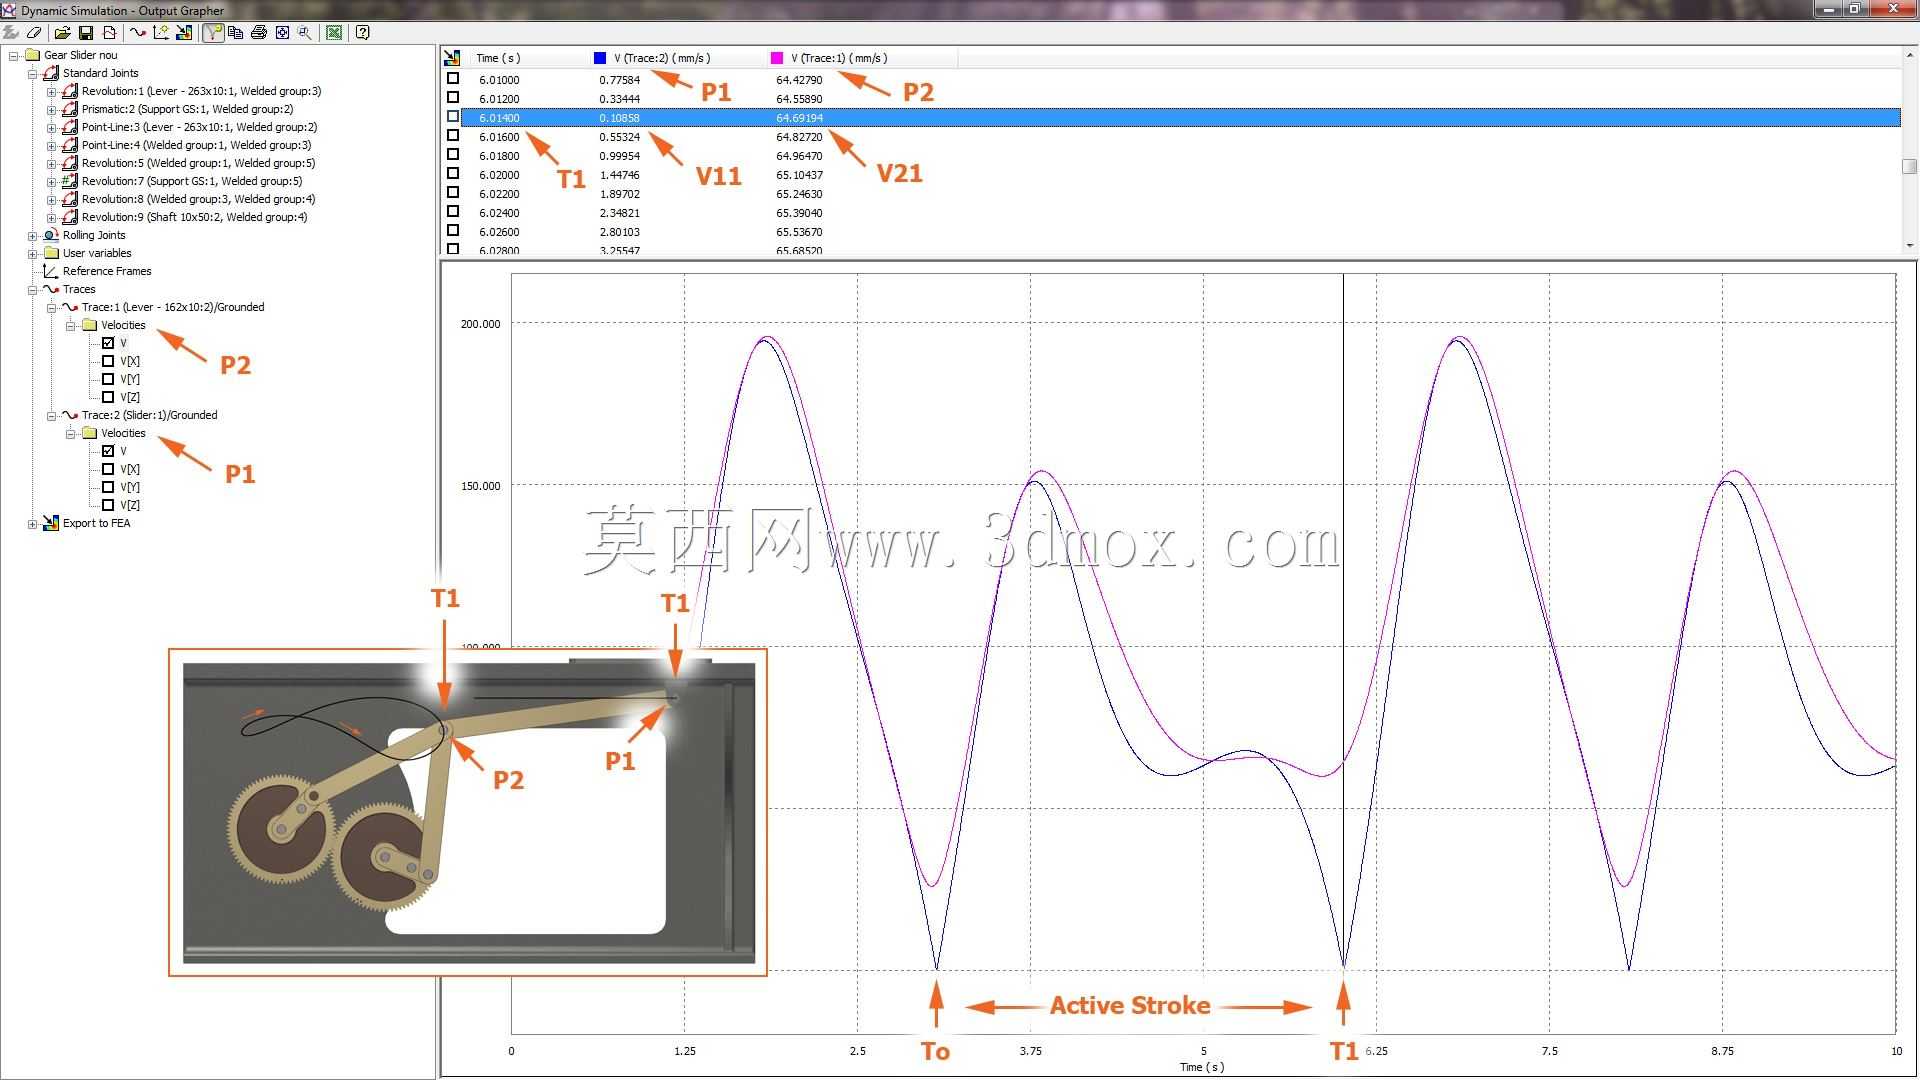Screen dimensions: 1920x1080
Task: Select Point-Line:4 tree item
Action: 196,145
